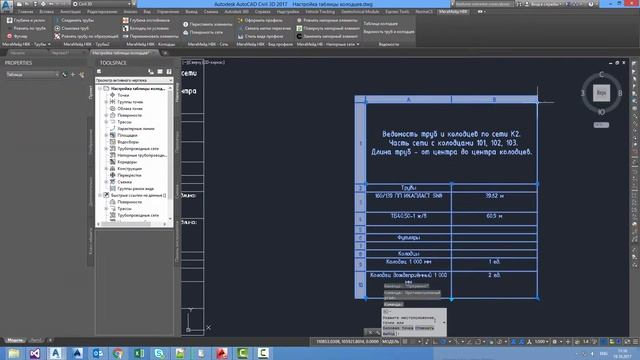The image size is (640, 360).
Task: Expand the 'Поверхности' node under the drawing
Action: coord(106,115)
